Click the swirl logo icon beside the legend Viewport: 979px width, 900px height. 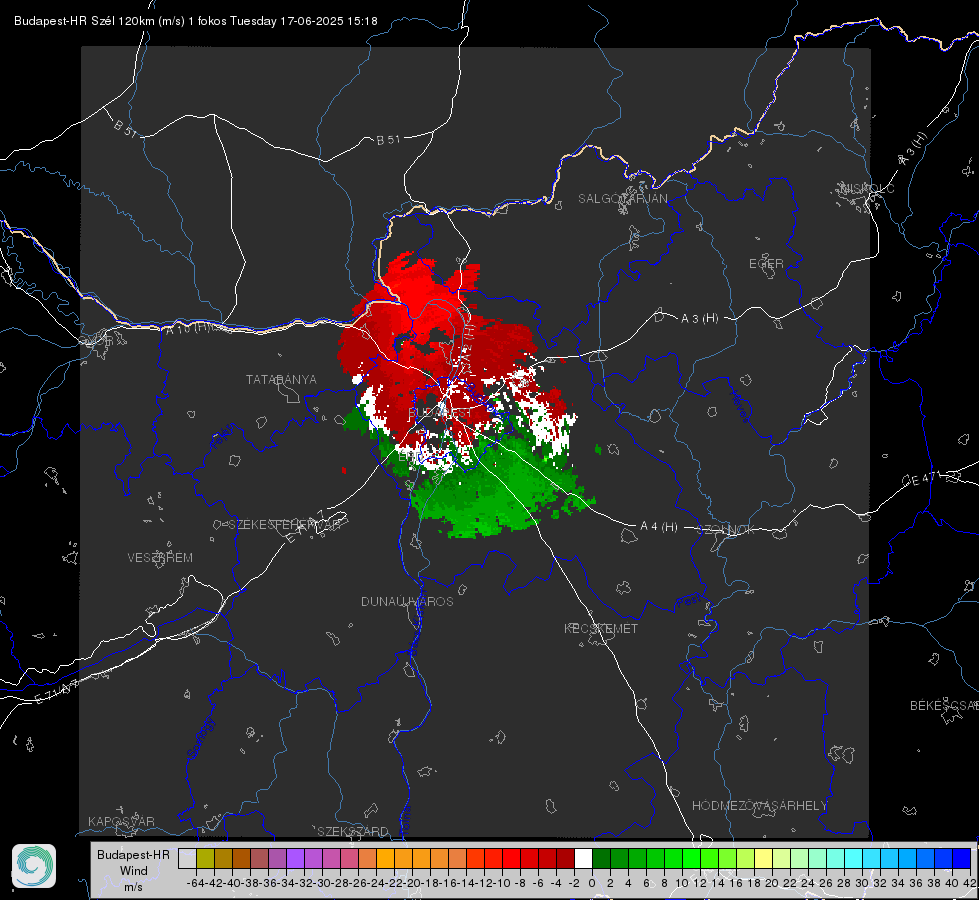(34, 866)
